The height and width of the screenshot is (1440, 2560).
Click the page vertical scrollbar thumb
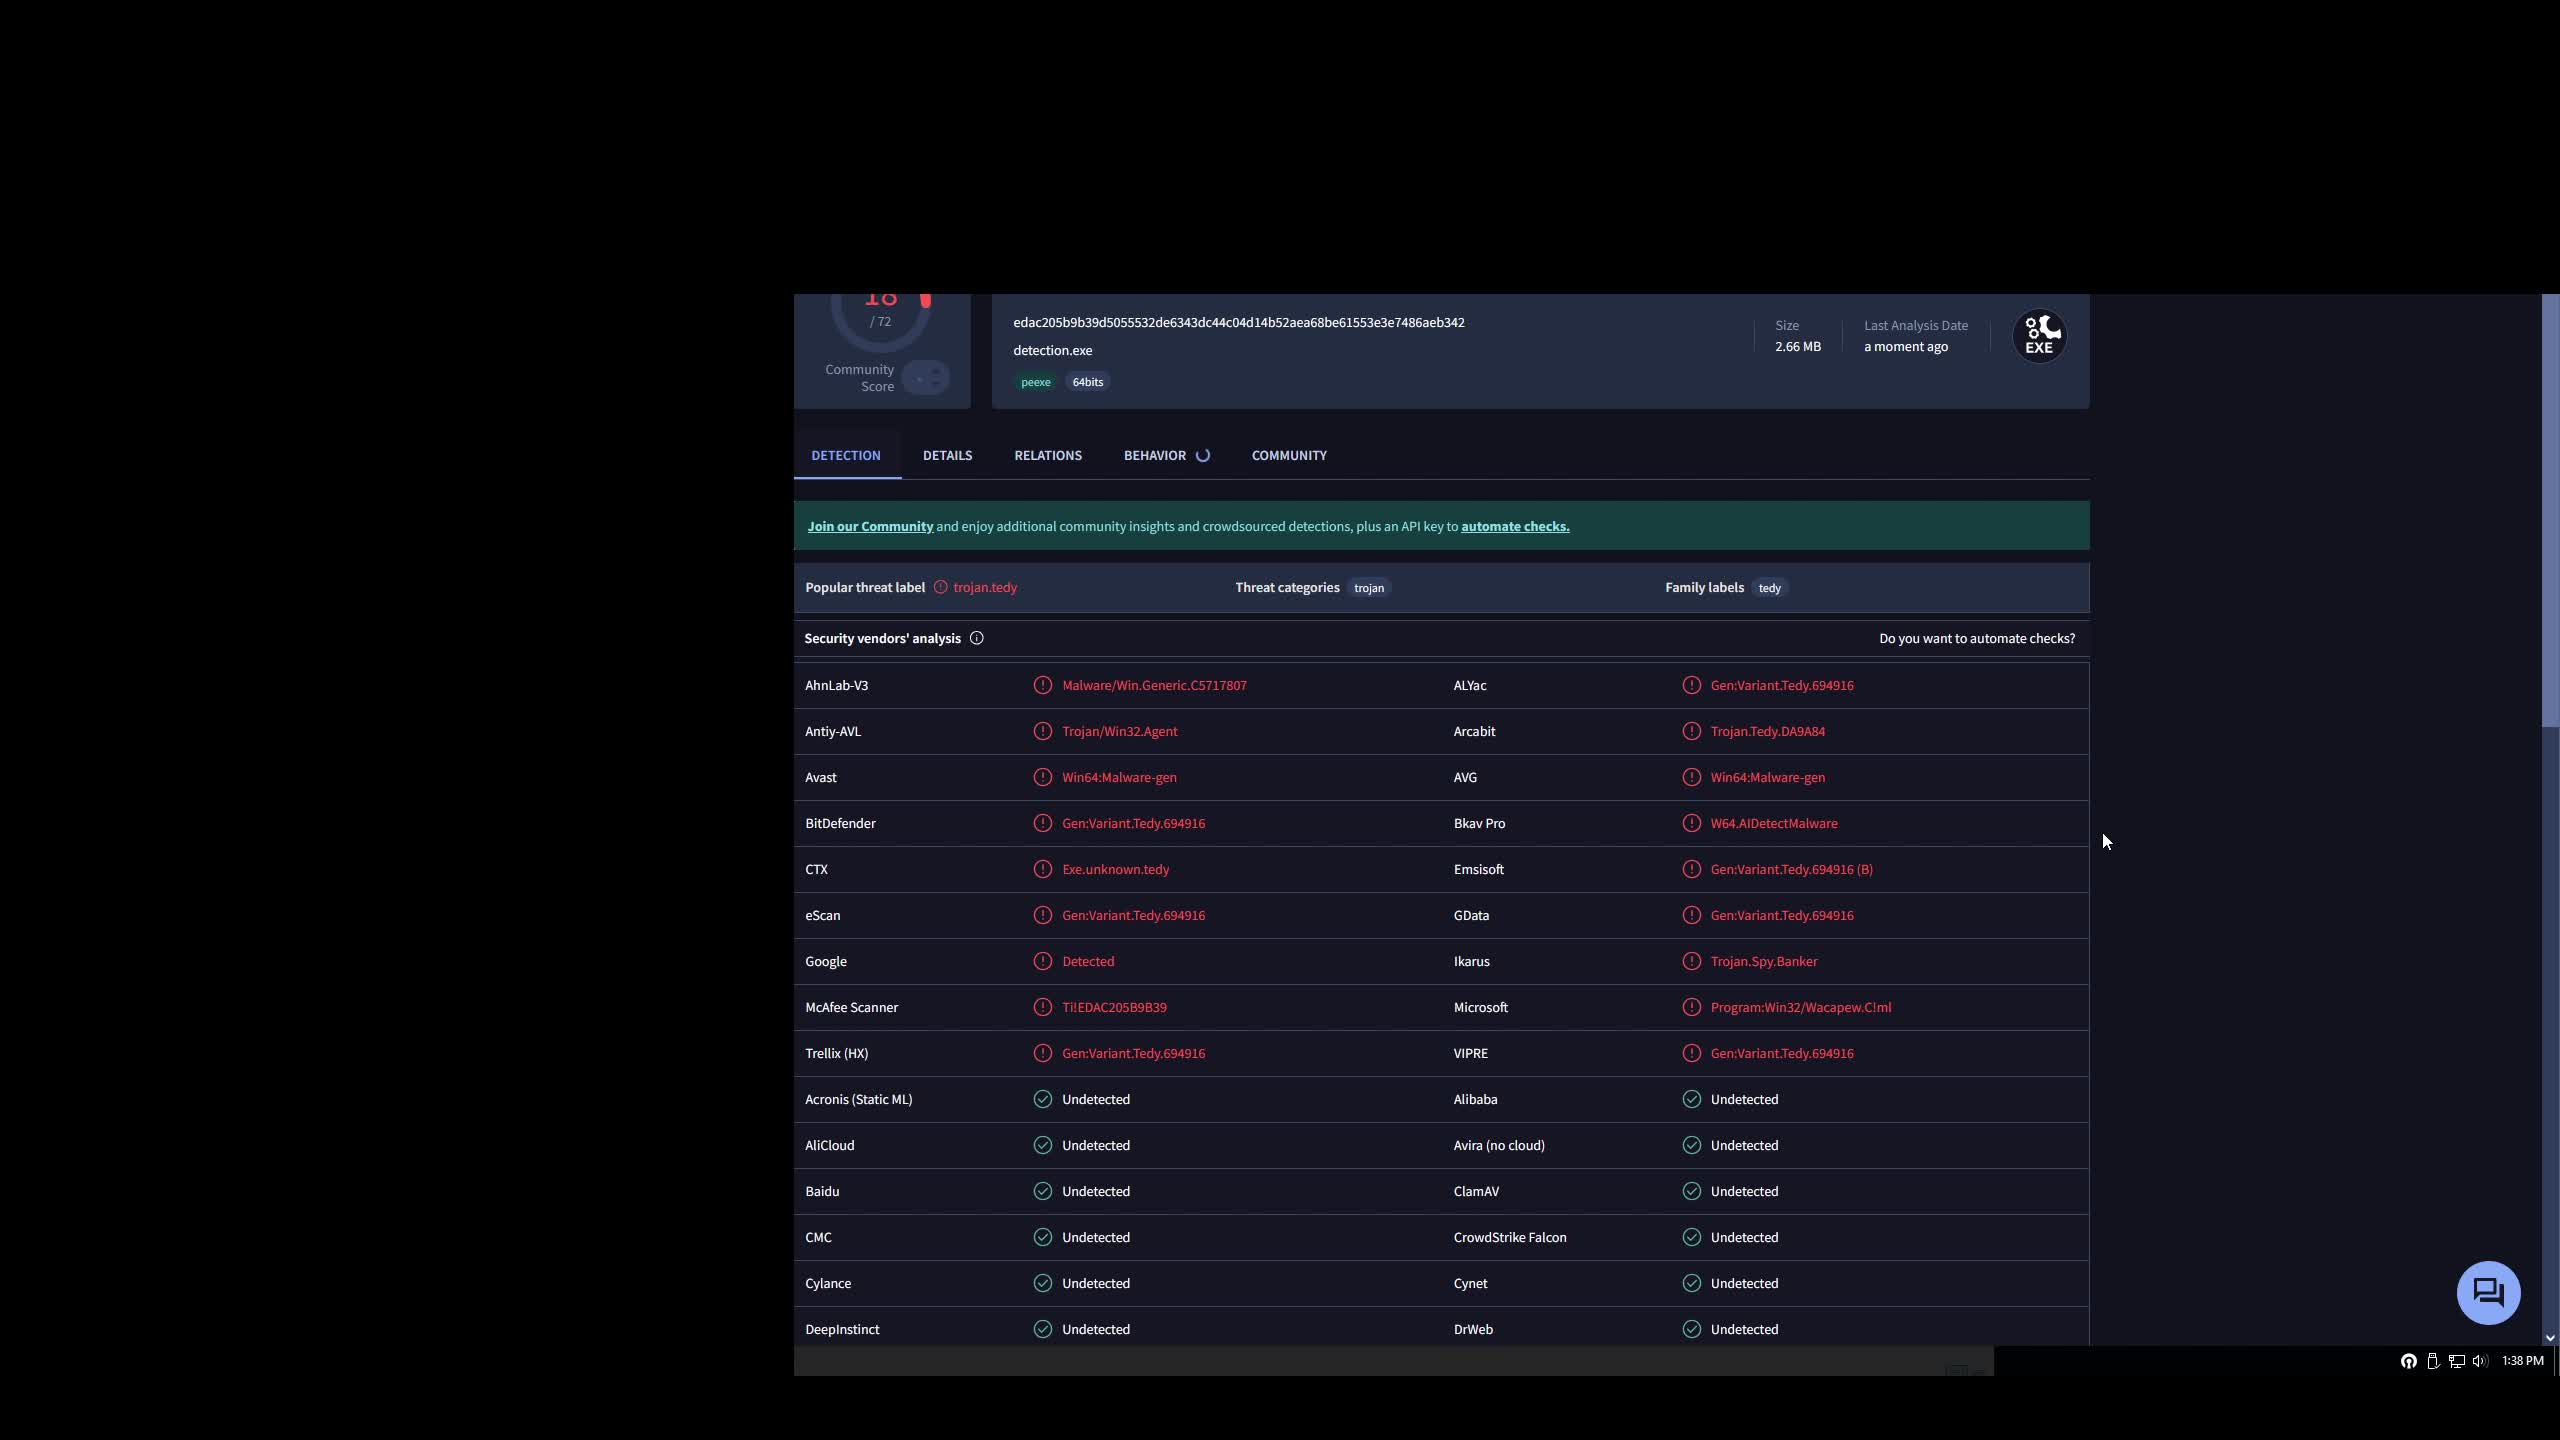[x=2549, y=510]
